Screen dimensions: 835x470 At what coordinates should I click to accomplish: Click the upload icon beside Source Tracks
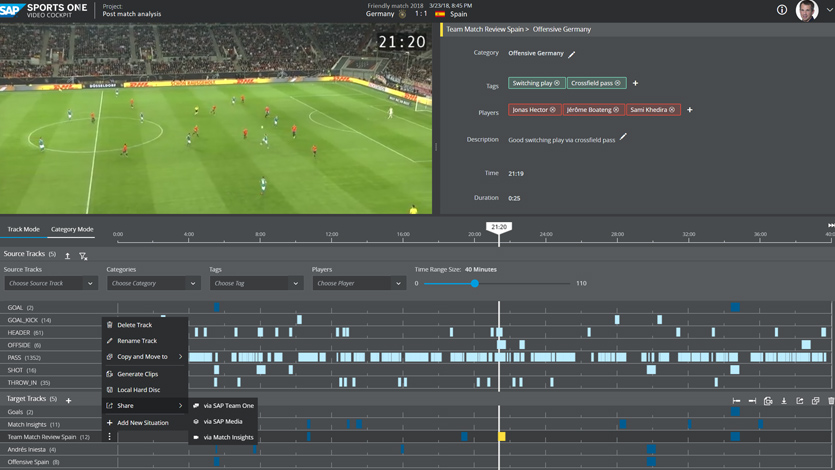(x=68, y=256)
